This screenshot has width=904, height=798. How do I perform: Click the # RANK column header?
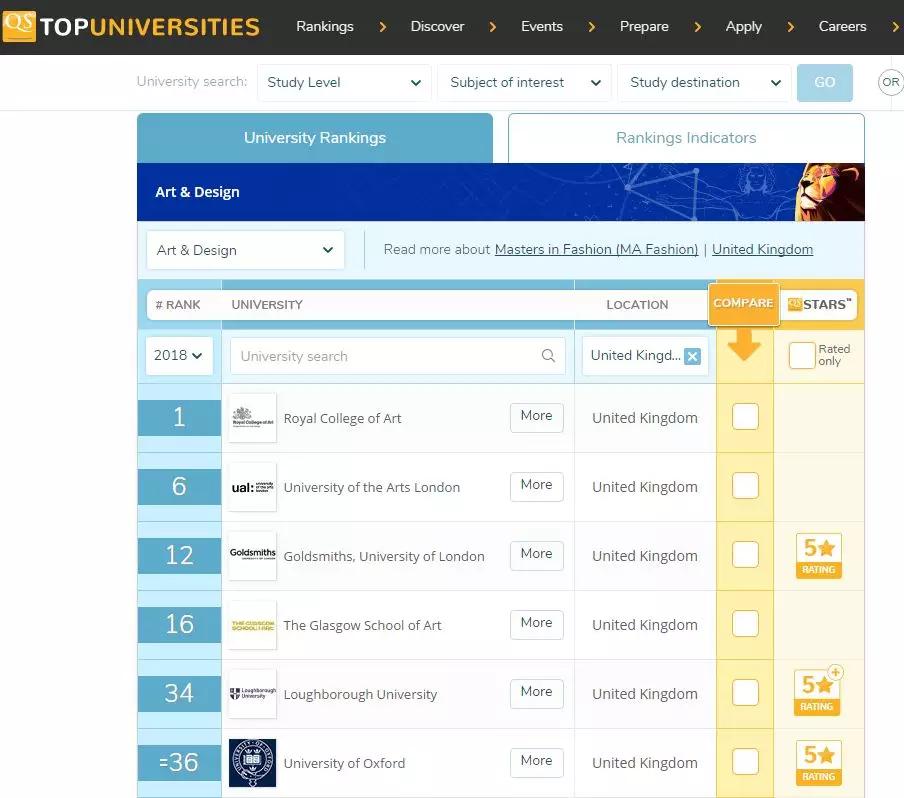178,304
